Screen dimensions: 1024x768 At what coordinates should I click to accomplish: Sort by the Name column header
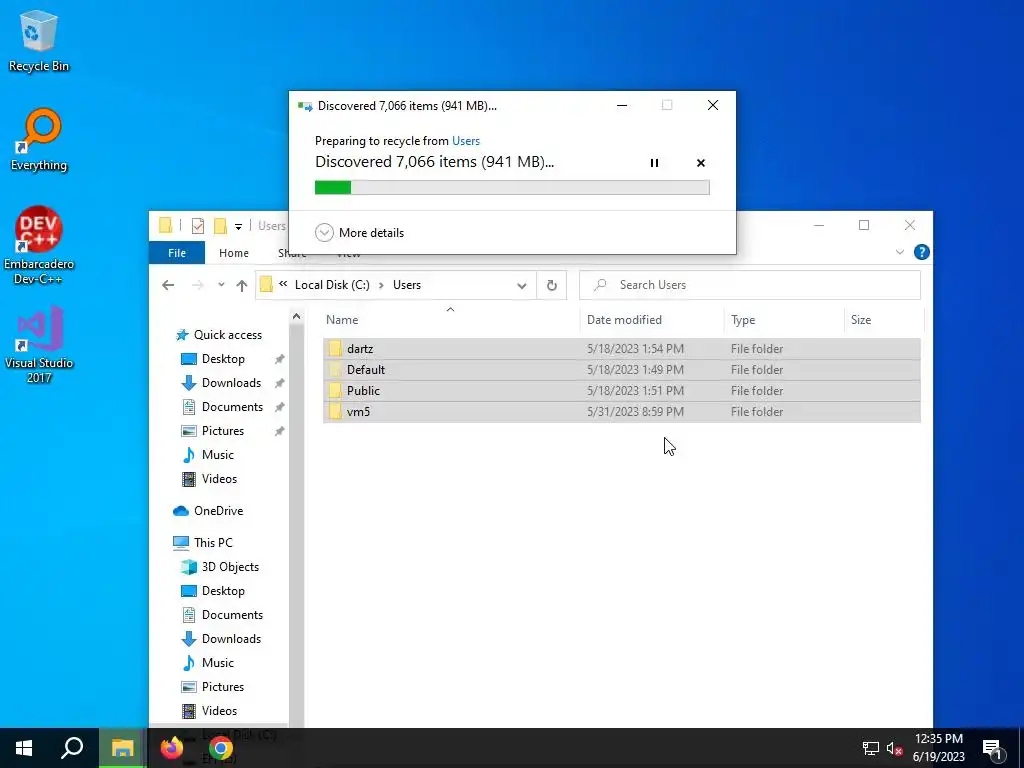(451, 319)
